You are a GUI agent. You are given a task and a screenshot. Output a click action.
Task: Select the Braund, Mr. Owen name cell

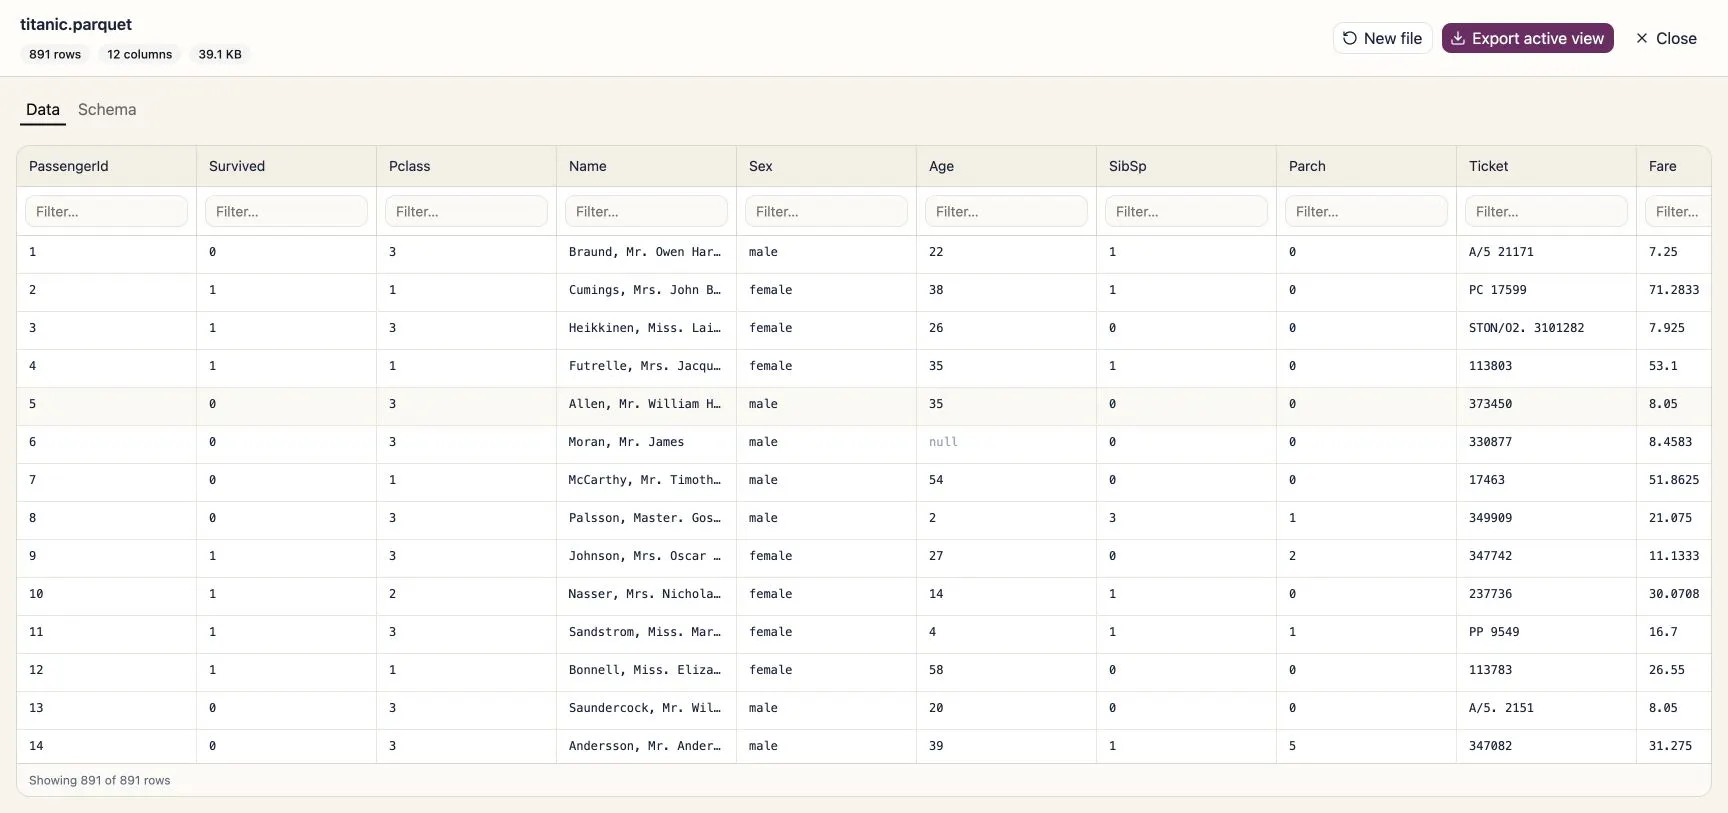647,252
